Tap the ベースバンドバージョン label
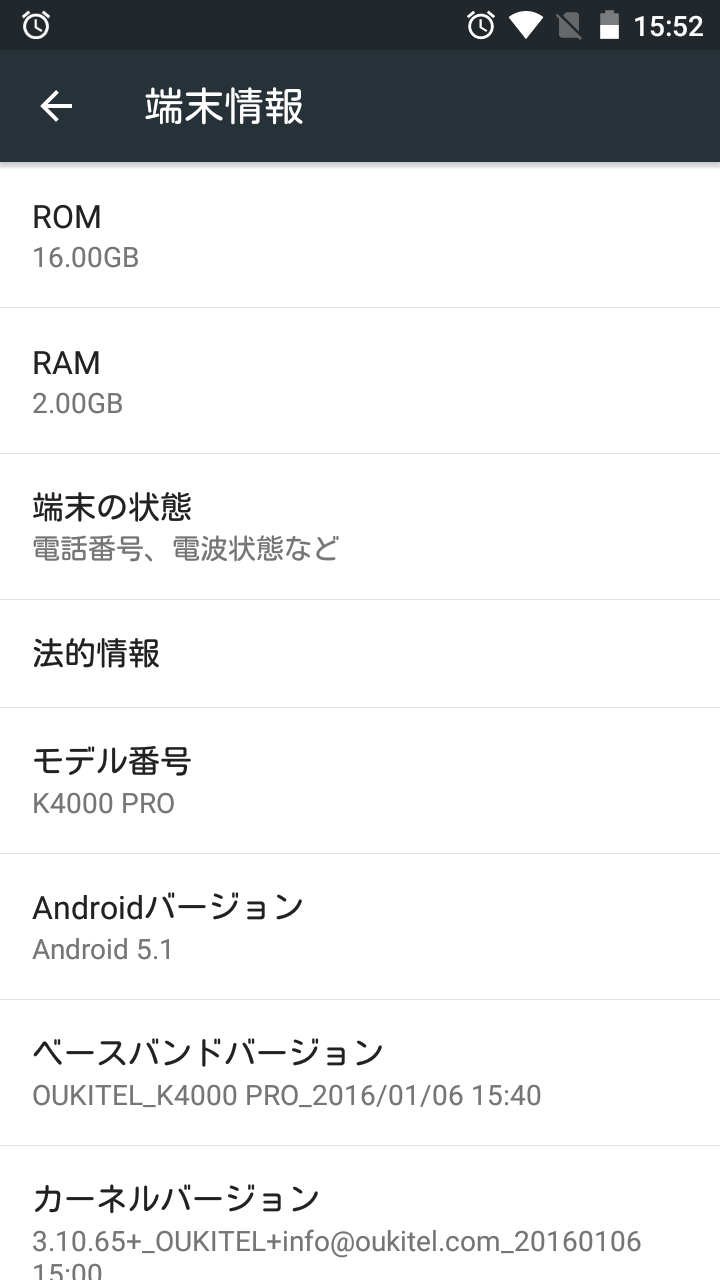Screen dimensions: 720x1280 tap(208, 1053)
